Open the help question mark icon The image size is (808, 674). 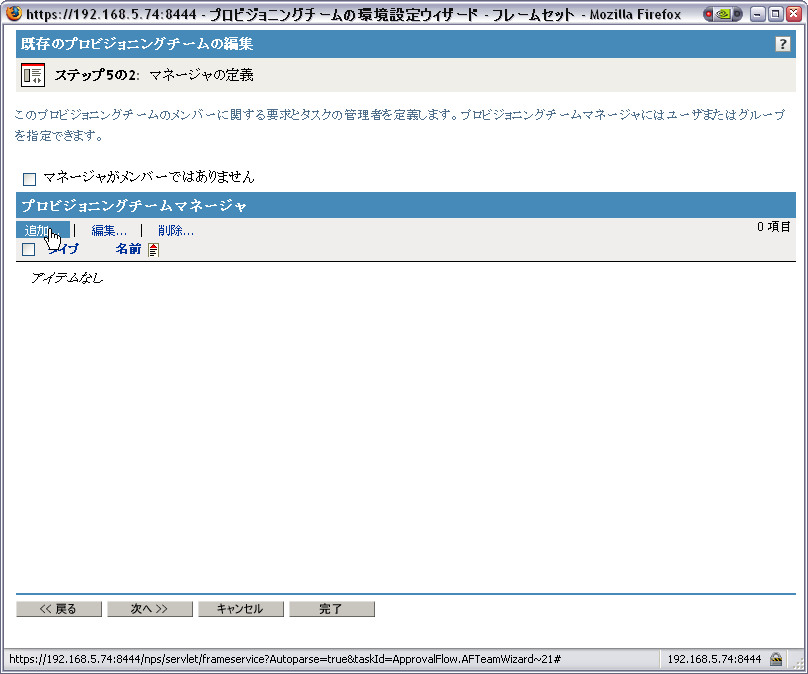(x=782, y=44)
